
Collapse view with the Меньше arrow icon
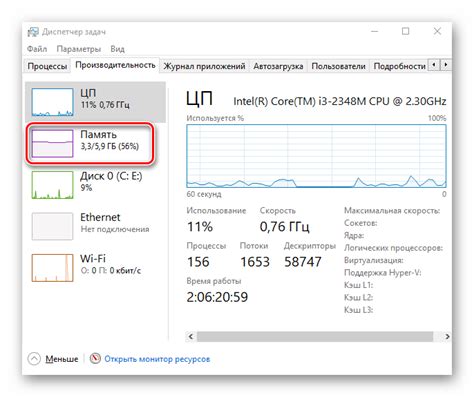coord(34,359)
